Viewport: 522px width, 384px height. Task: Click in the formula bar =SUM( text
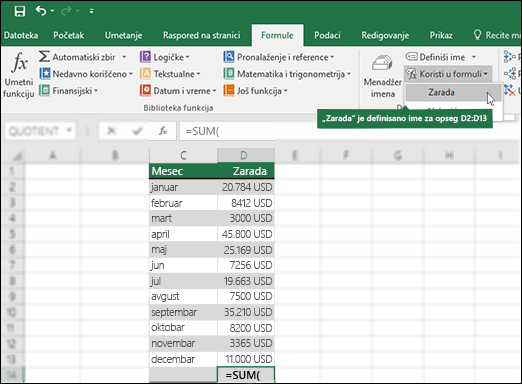(202, 131)
